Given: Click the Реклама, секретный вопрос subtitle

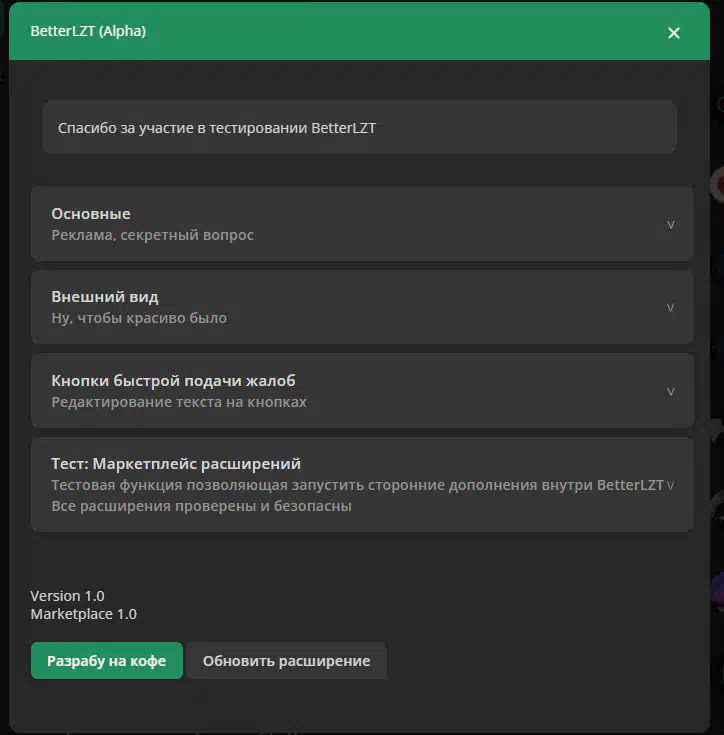Looking at the screenshot, I should [x=152, y=235].
